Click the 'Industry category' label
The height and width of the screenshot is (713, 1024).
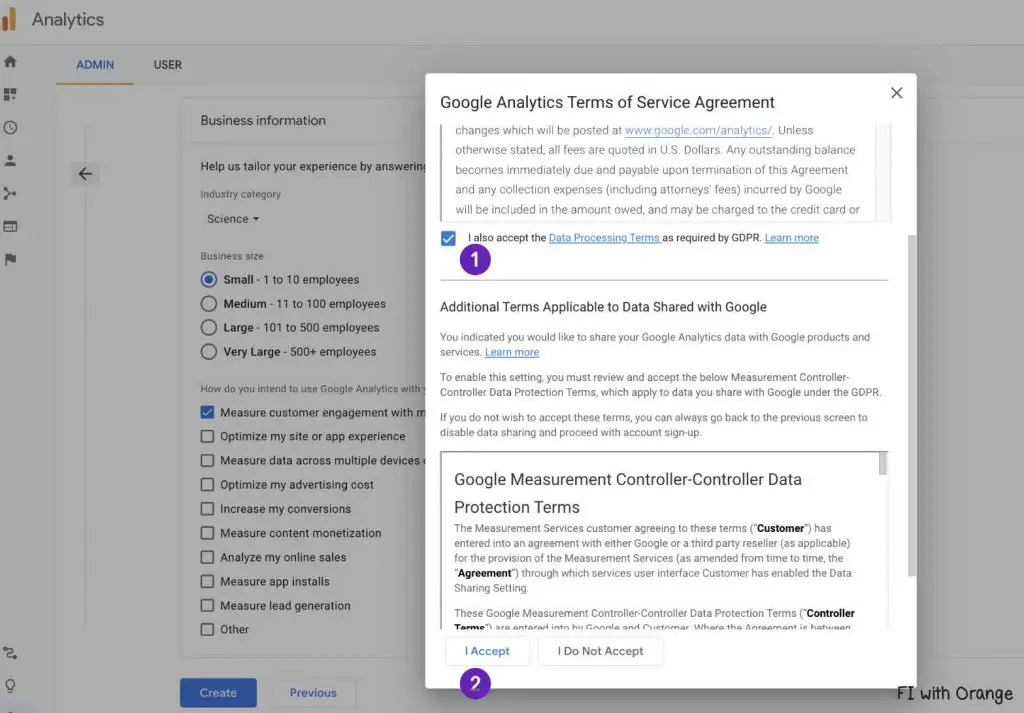tap(240, 194)
